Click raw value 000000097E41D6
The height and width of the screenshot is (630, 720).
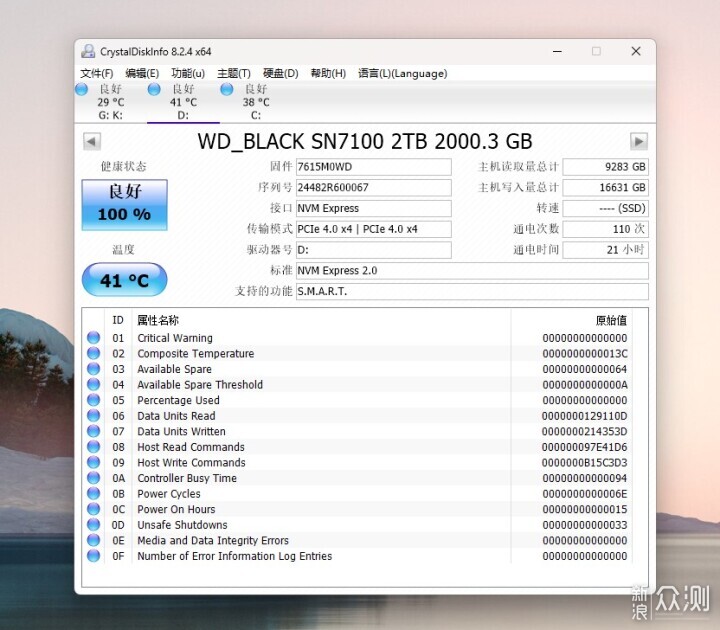pos(585,447)
